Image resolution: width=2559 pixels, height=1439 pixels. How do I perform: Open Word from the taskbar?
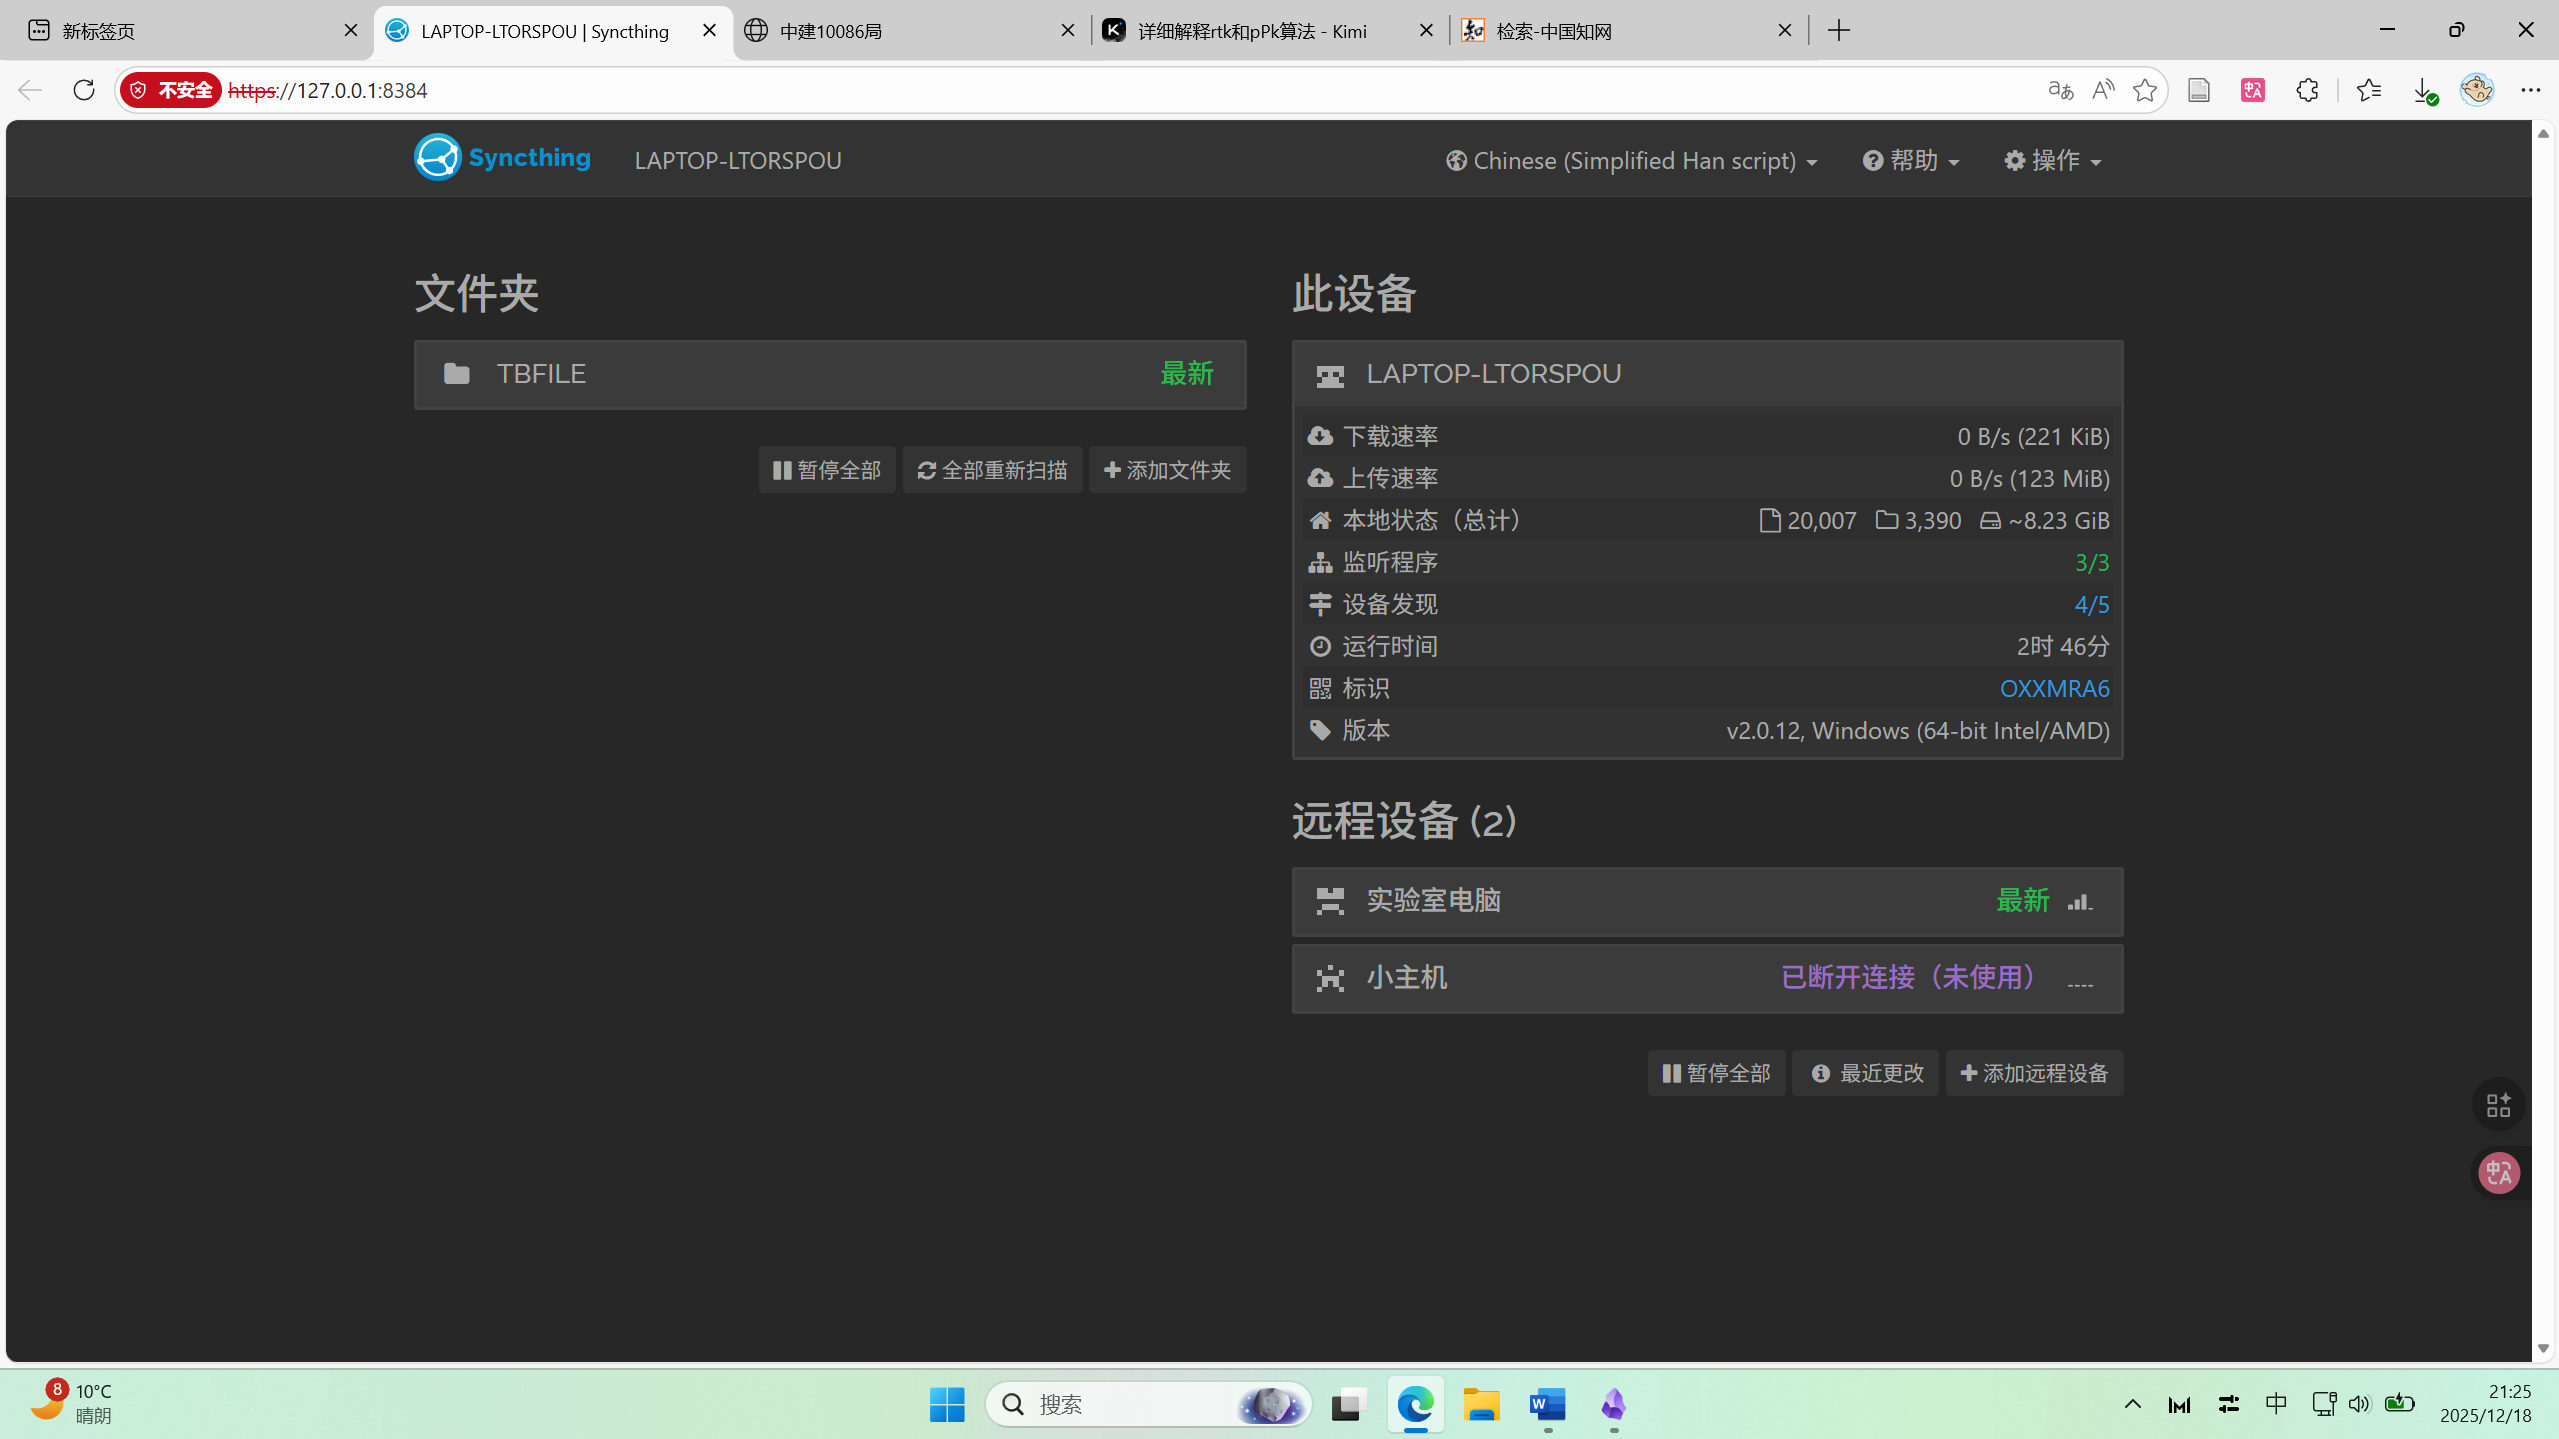point(1547,1405)
